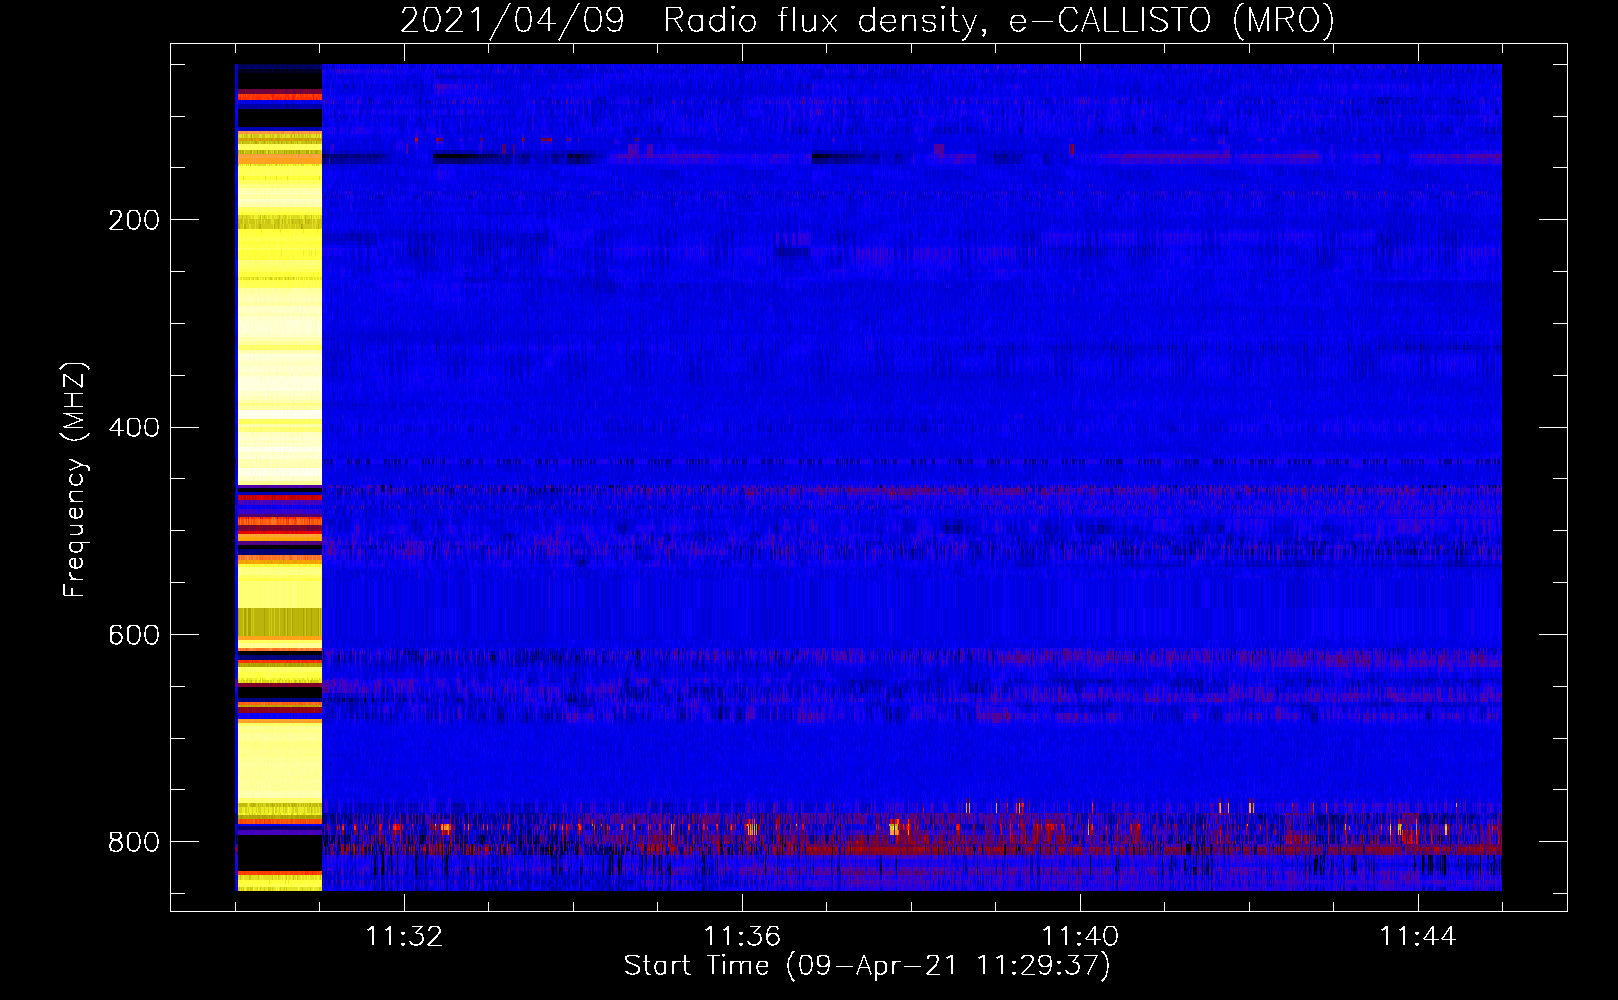
Task: Click the 11:44 time tick label
Action: [x=1418, y=936]
